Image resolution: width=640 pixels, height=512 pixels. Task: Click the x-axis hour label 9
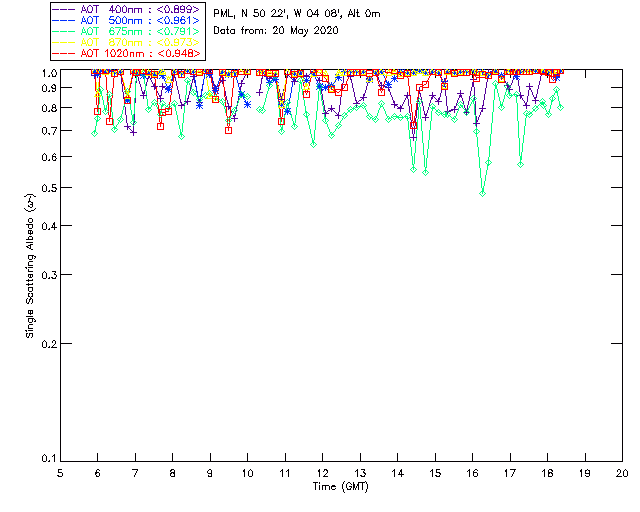(210, 473)
